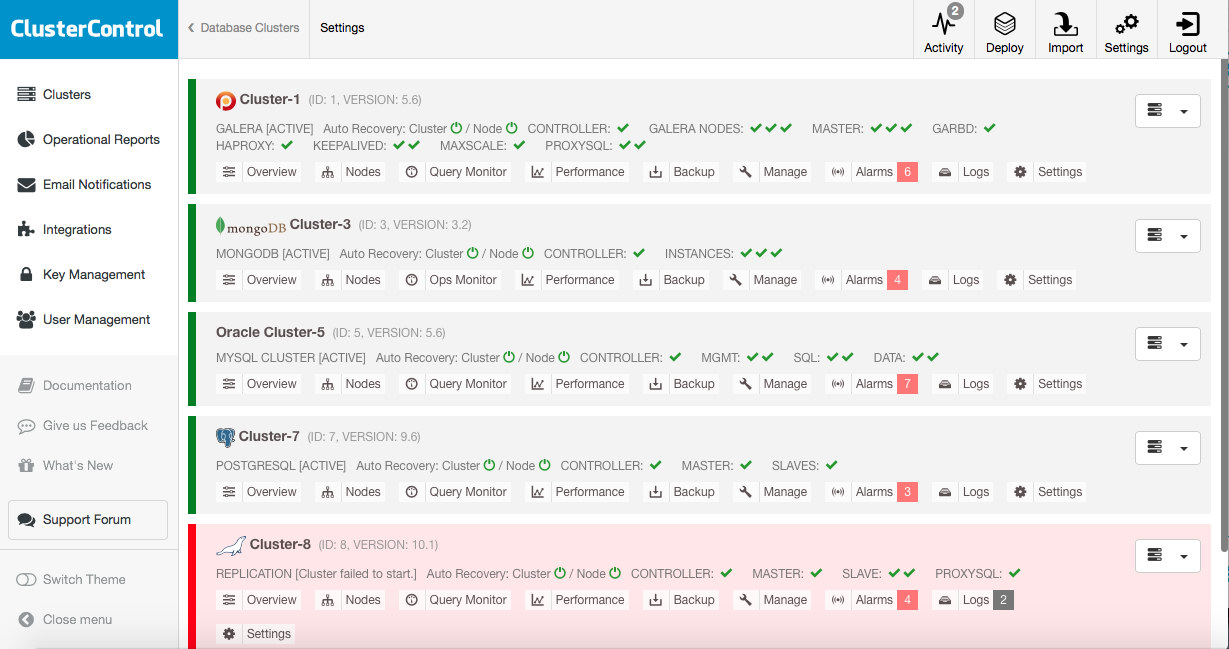Open Cluster-7 Overview tab
This screenshot has width=1229, height=649.
[x=260, y=492]
